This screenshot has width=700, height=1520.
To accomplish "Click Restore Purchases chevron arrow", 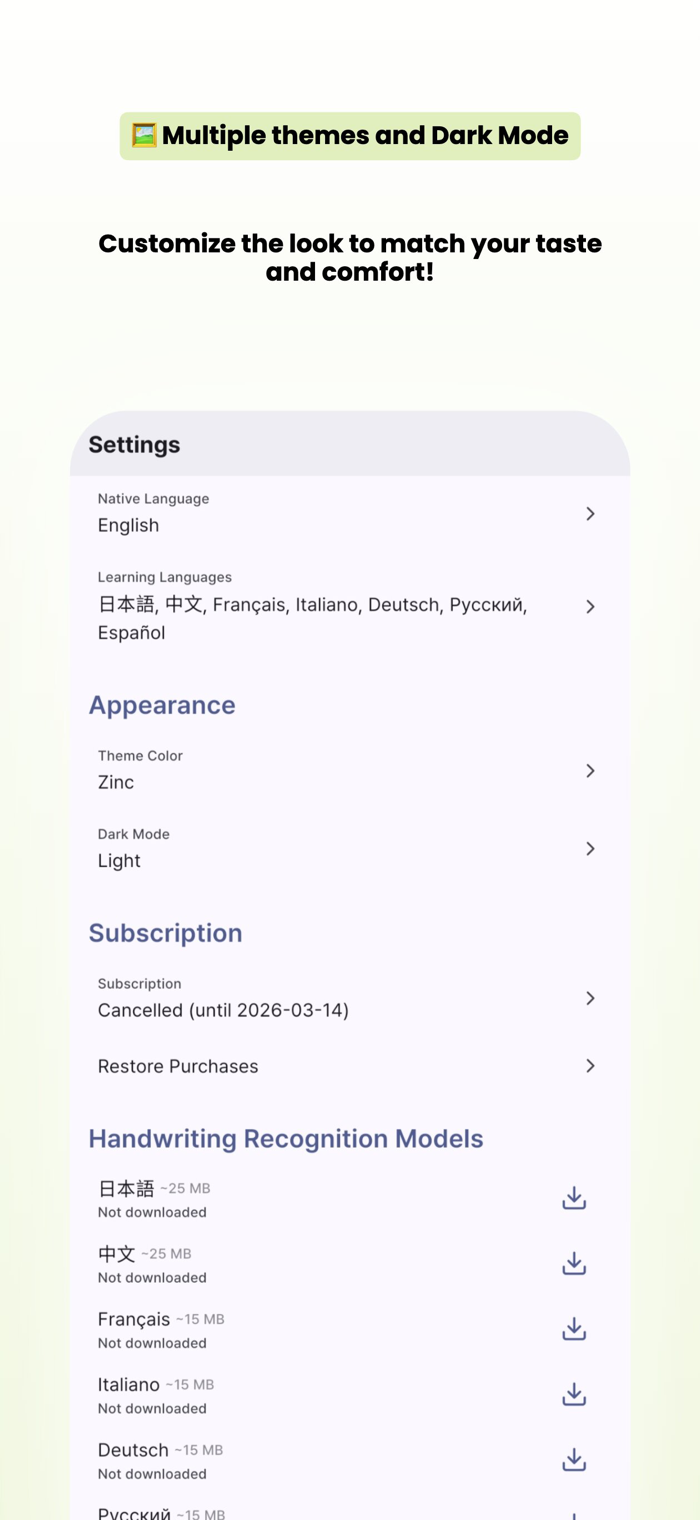I will coord(590,1066).
